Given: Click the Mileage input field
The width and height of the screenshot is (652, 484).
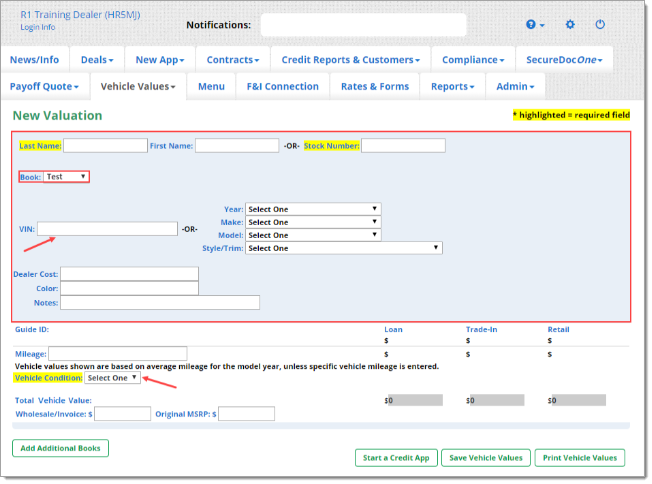Looking at the screenshot, I should pos(118,354).
